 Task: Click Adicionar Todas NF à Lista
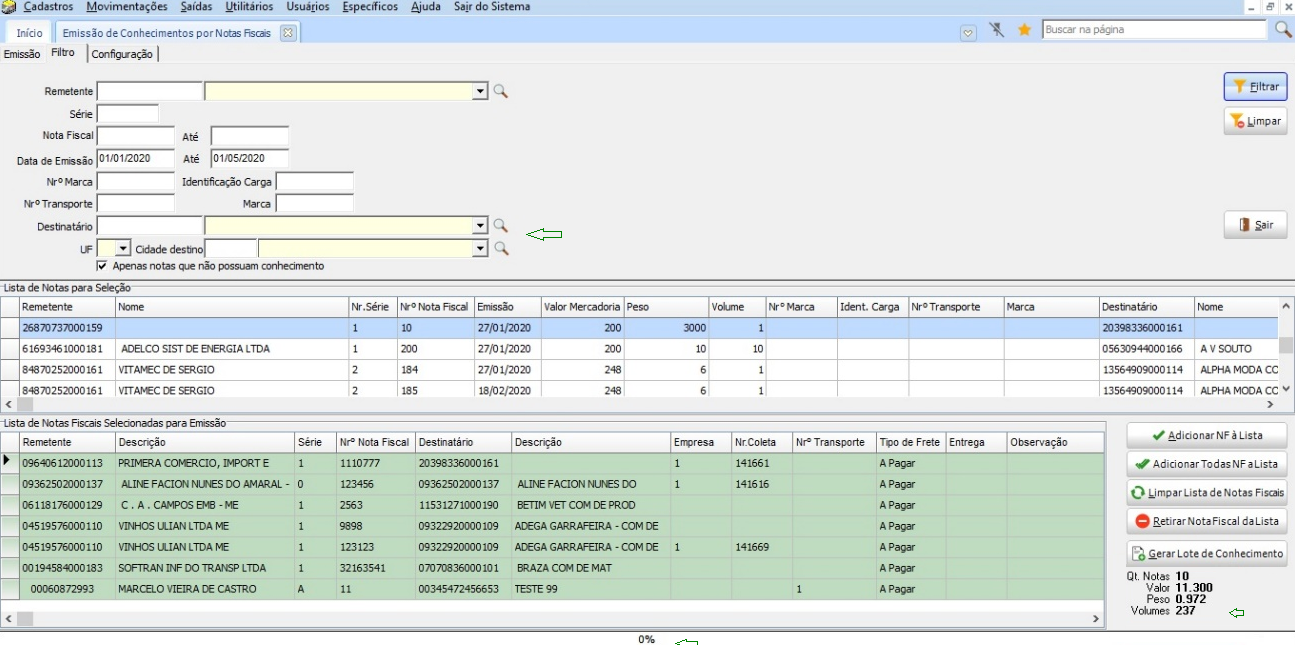pos(1207,464)
